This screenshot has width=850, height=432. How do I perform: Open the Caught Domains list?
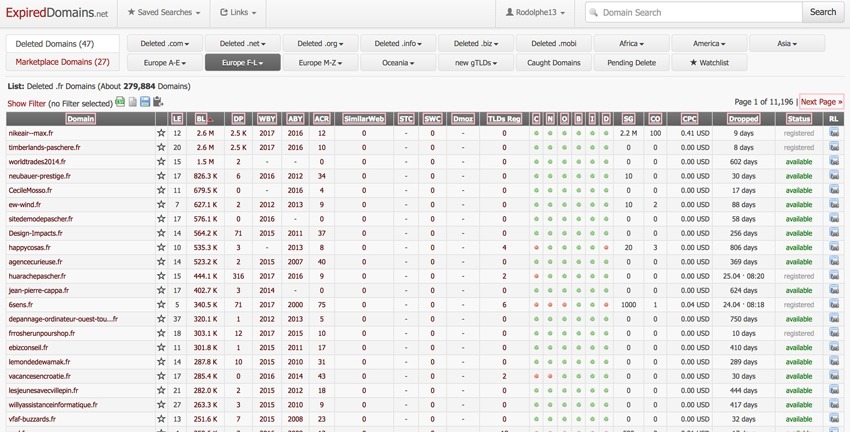pyautogui.click(x=554, y=62)
